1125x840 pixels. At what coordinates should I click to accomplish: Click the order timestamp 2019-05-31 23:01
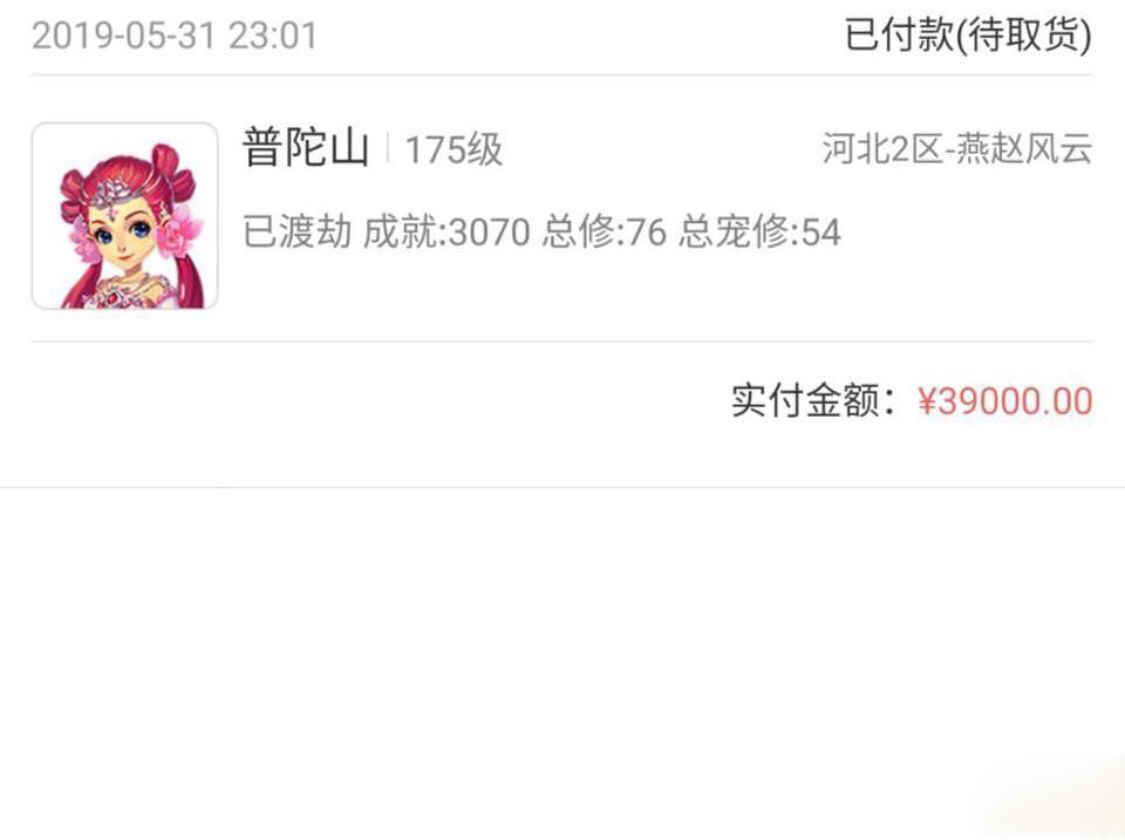174,36
